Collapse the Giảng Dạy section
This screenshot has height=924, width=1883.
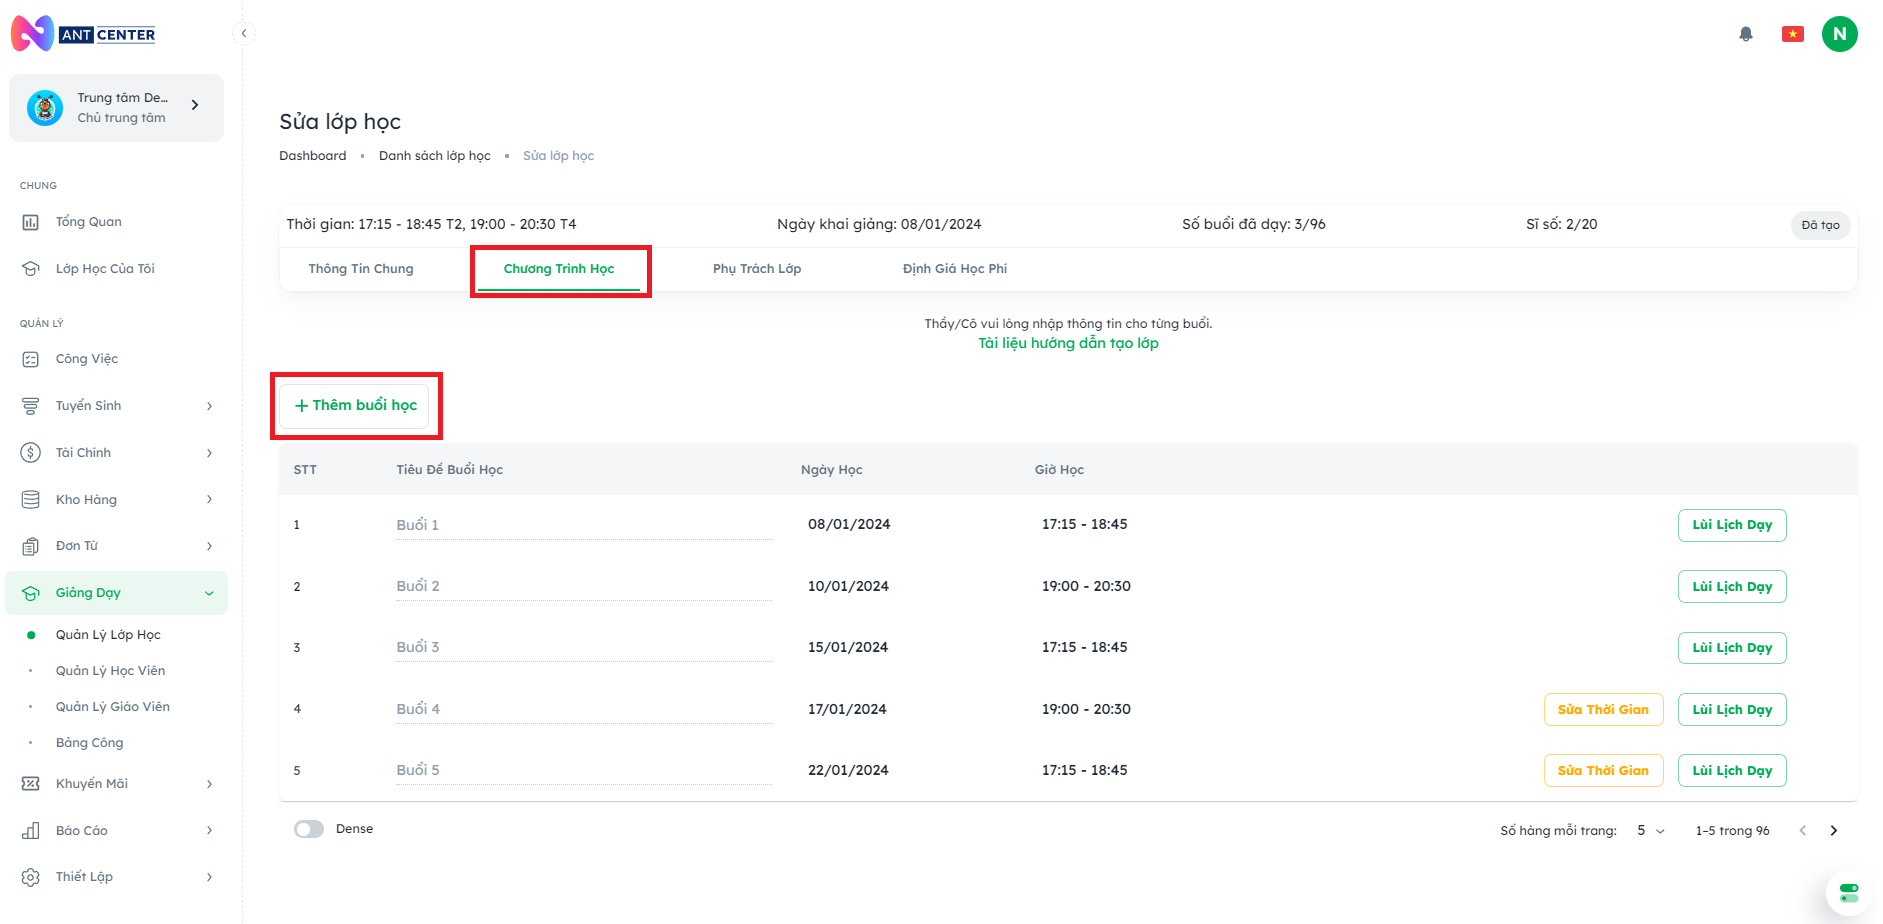[209, 593]
